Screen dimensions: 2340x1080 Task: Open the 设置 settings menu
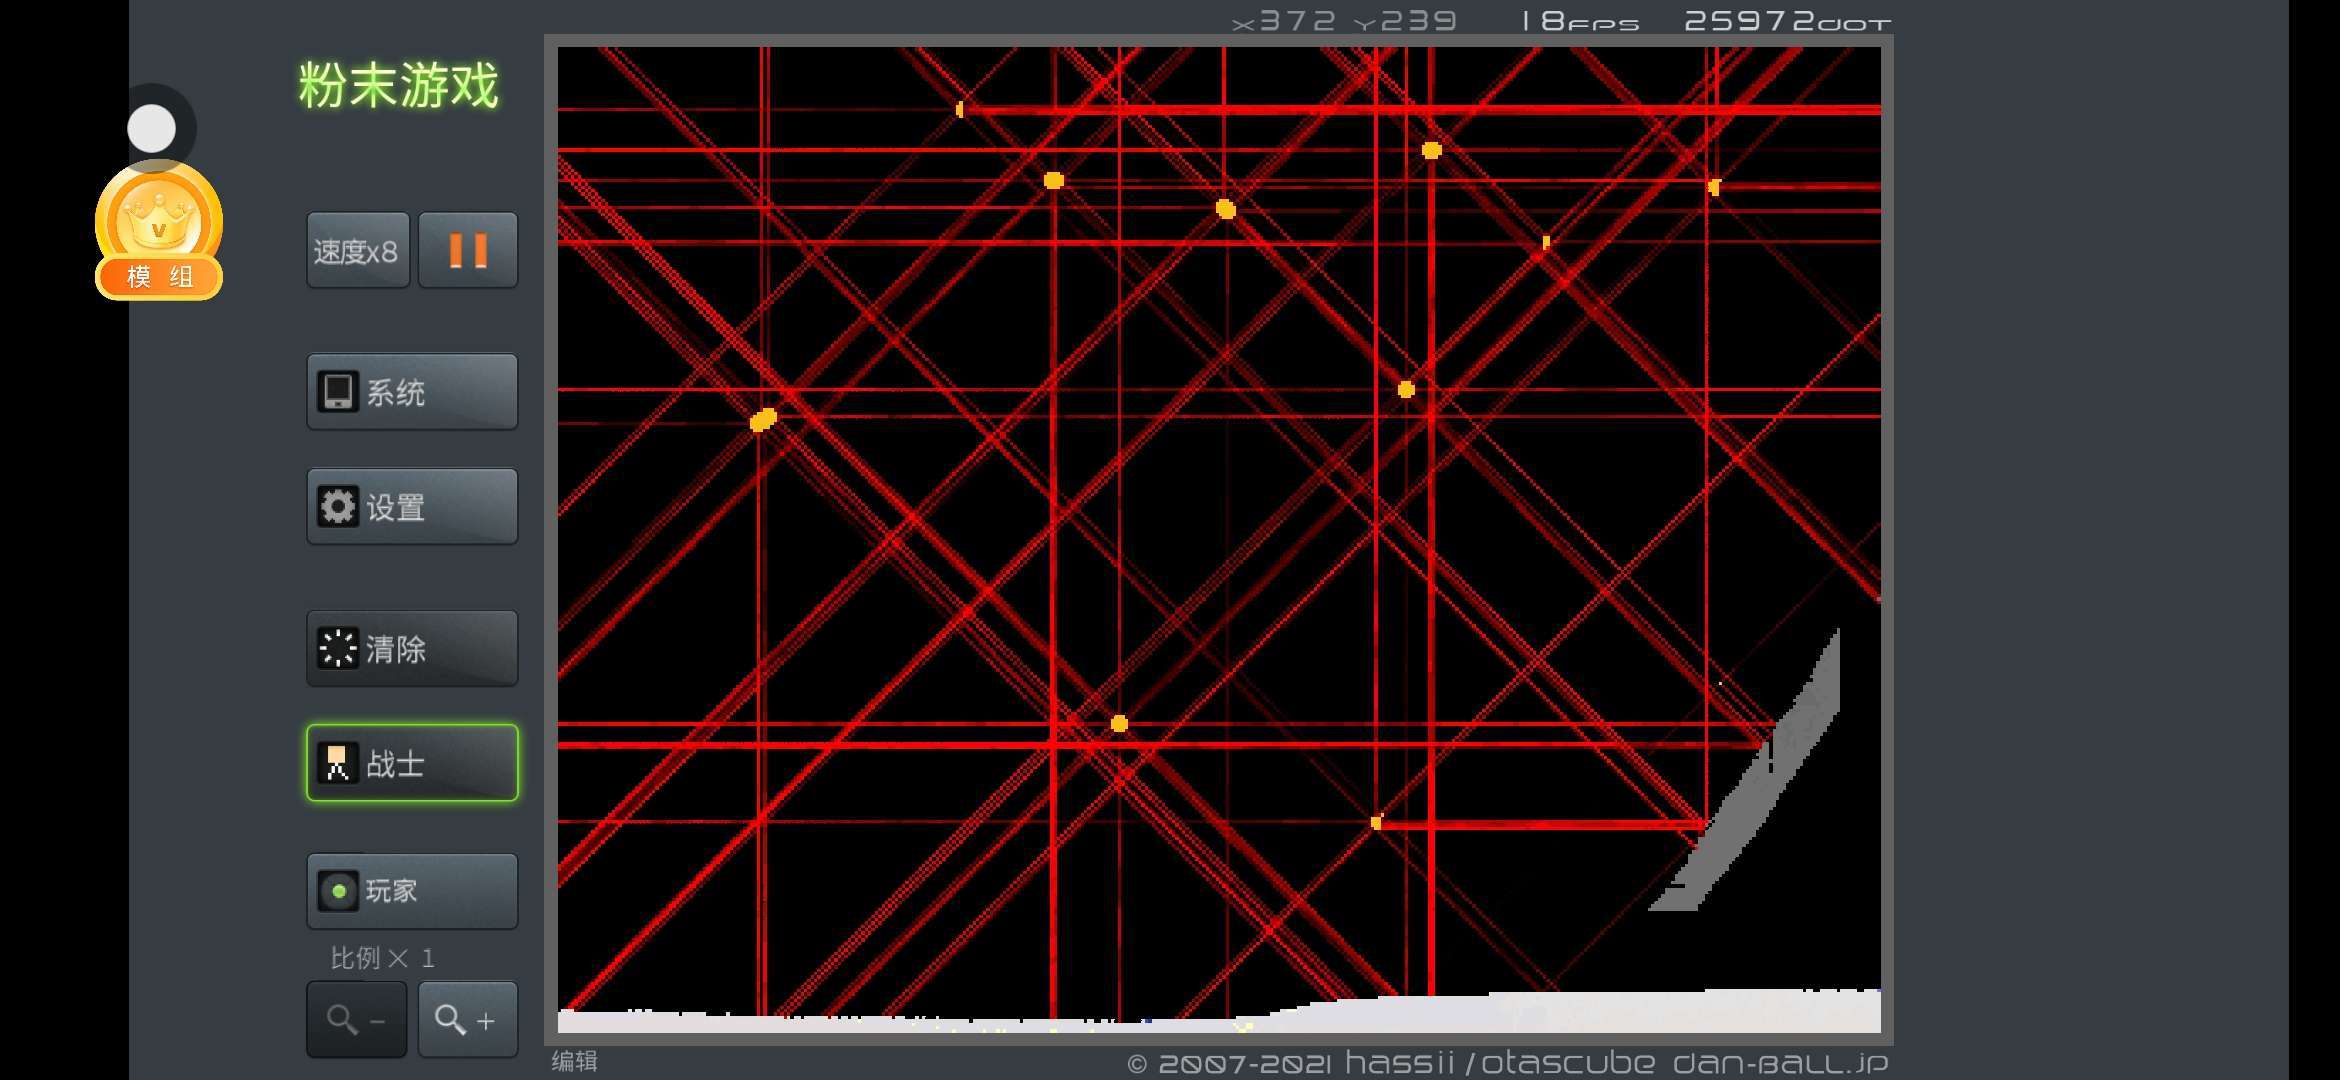point(412,507)
